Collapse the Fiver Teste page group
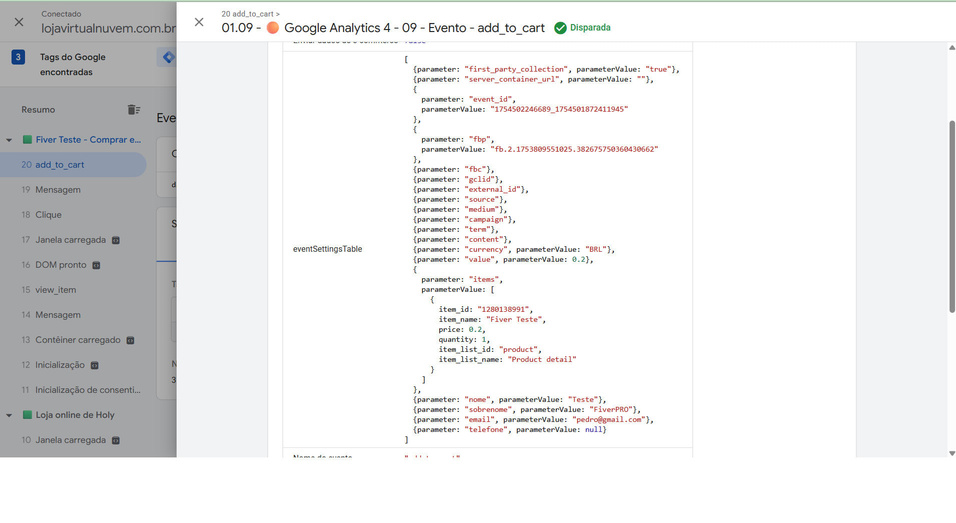956x523 pixels. pyautogui.click(x=9, y=140)
